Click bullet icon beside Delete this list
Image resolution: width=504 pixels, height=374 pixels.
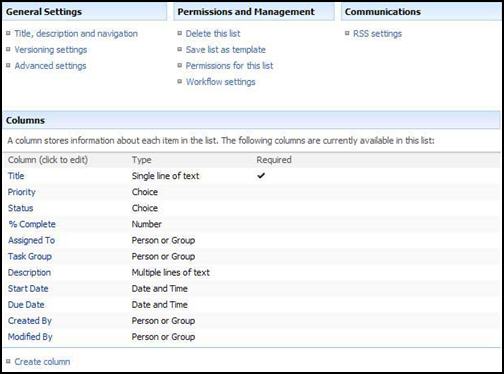pos(180,33)
